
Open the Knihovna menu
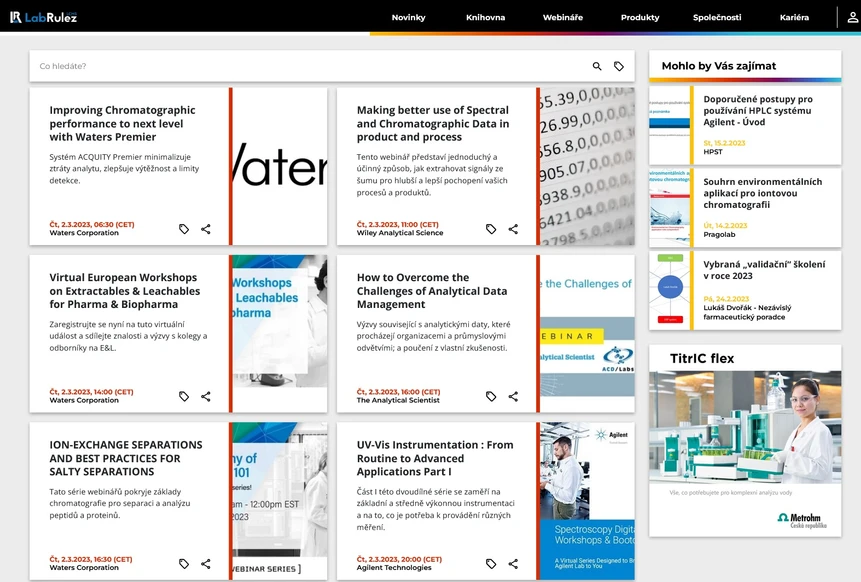[485, 18]
